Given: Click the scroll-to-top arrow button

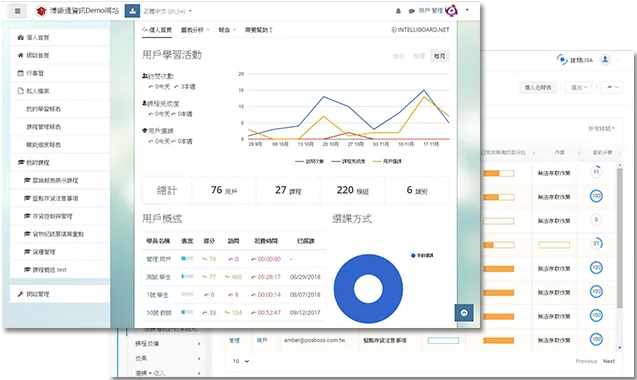Looking at the screenshot, I should (x=464, y=313).
